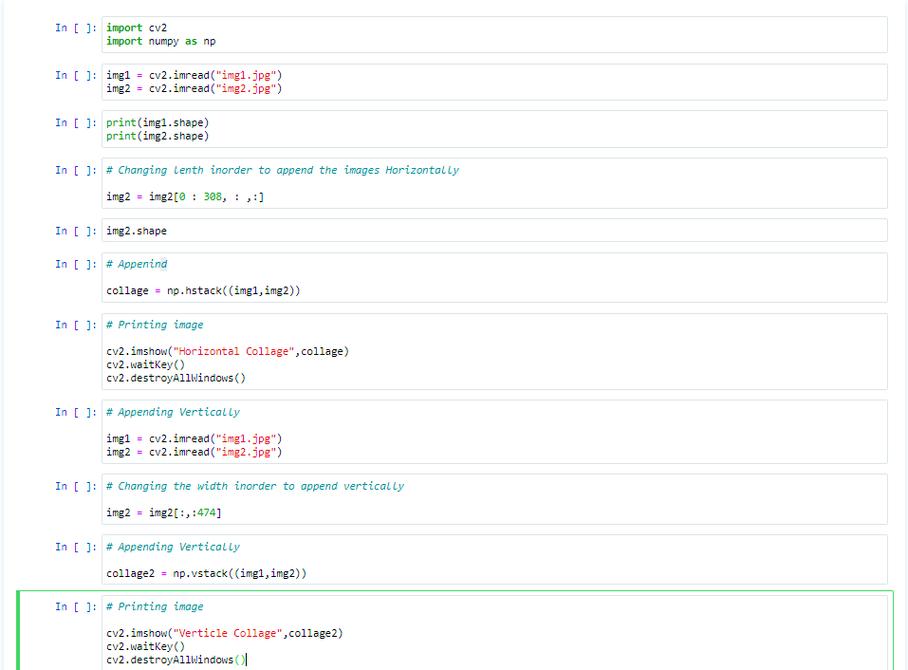Click the cell containing img2.shape
Screen dimensions: 908x670
click(x=494, y=230)
